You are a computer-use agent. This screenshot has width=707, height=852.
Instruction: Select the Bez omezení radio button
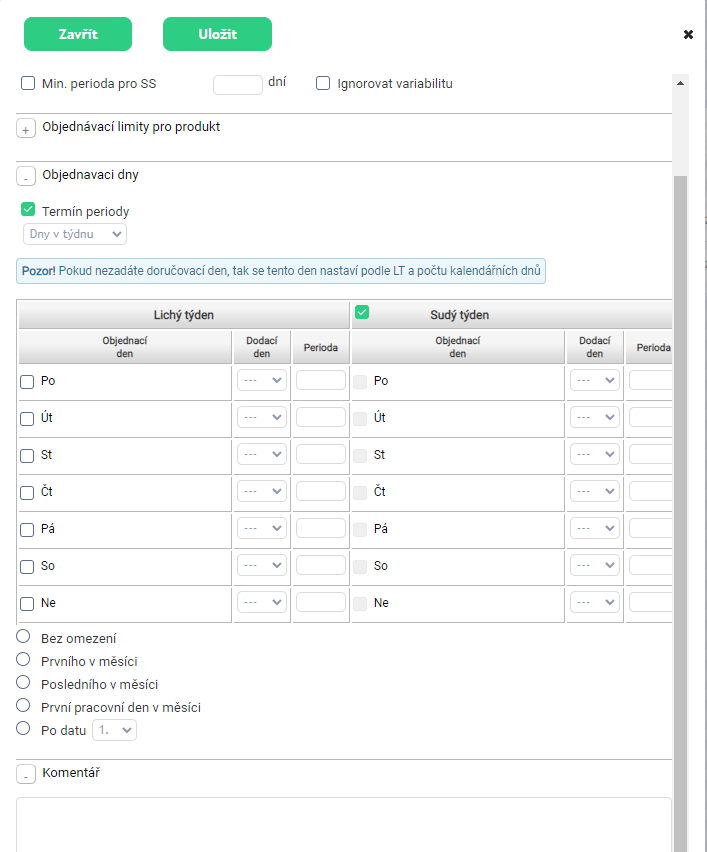click(23, 637)
